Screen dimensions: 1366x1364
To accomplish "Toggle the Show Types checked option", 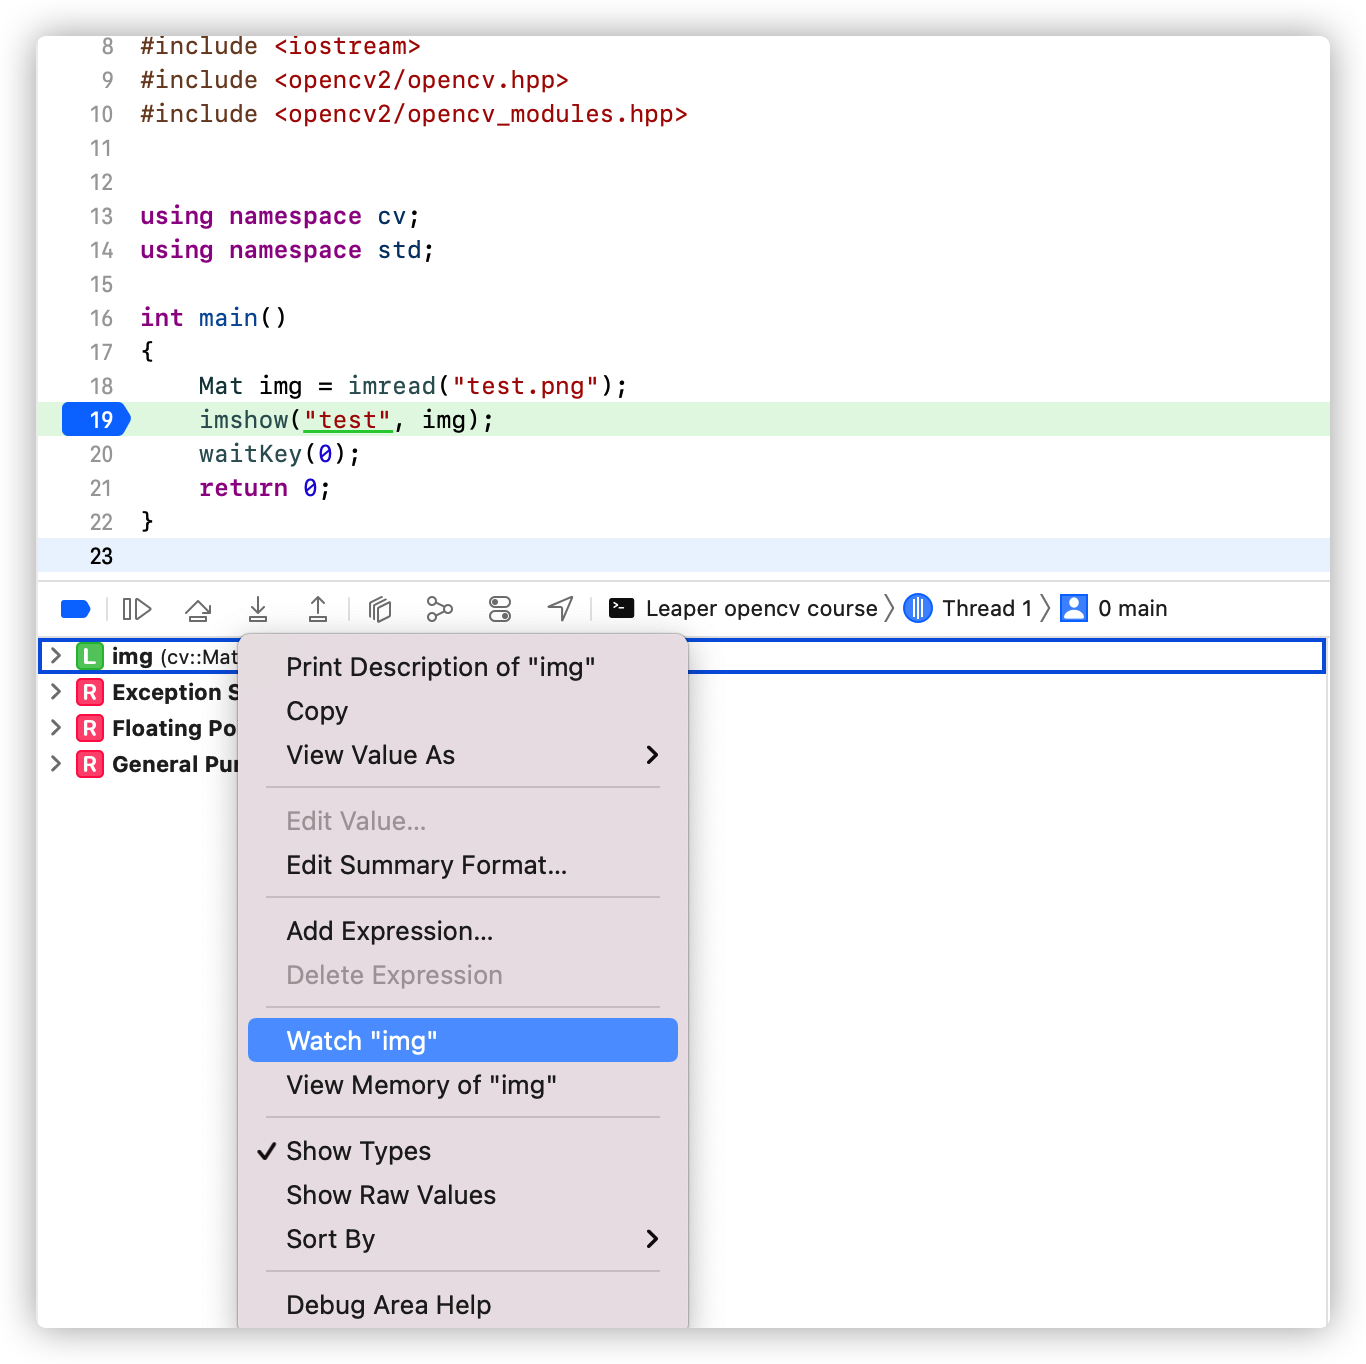I will (358, 1151).
